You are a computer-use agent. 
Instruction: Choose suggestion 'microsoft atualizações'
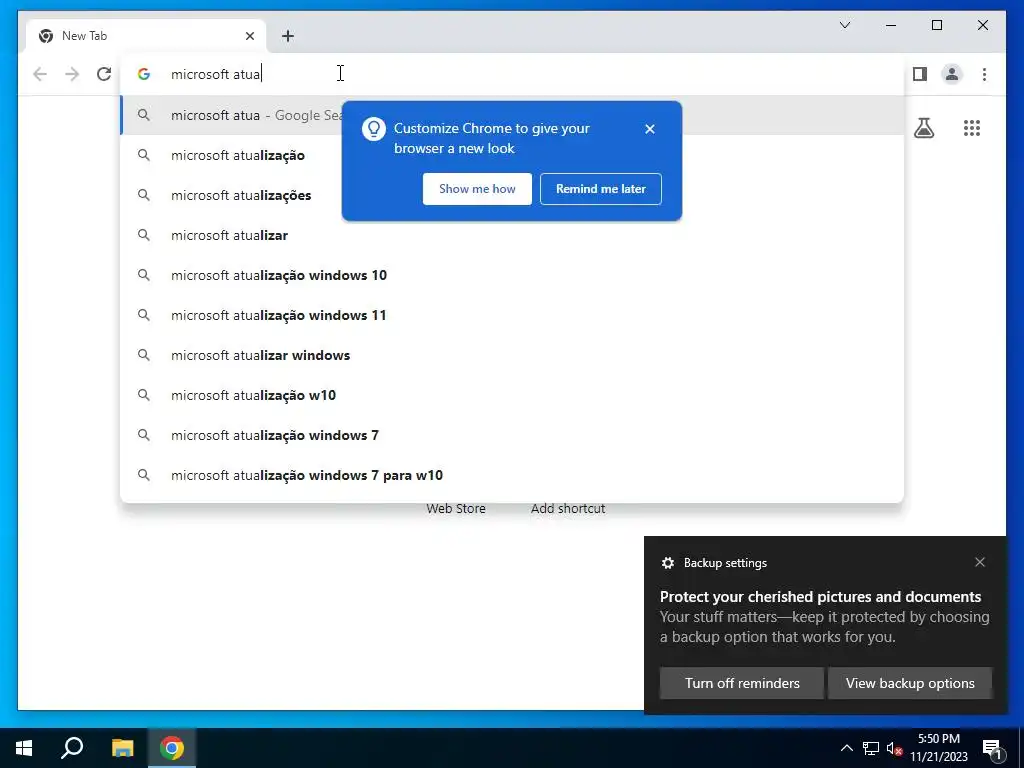pos(513,195)
